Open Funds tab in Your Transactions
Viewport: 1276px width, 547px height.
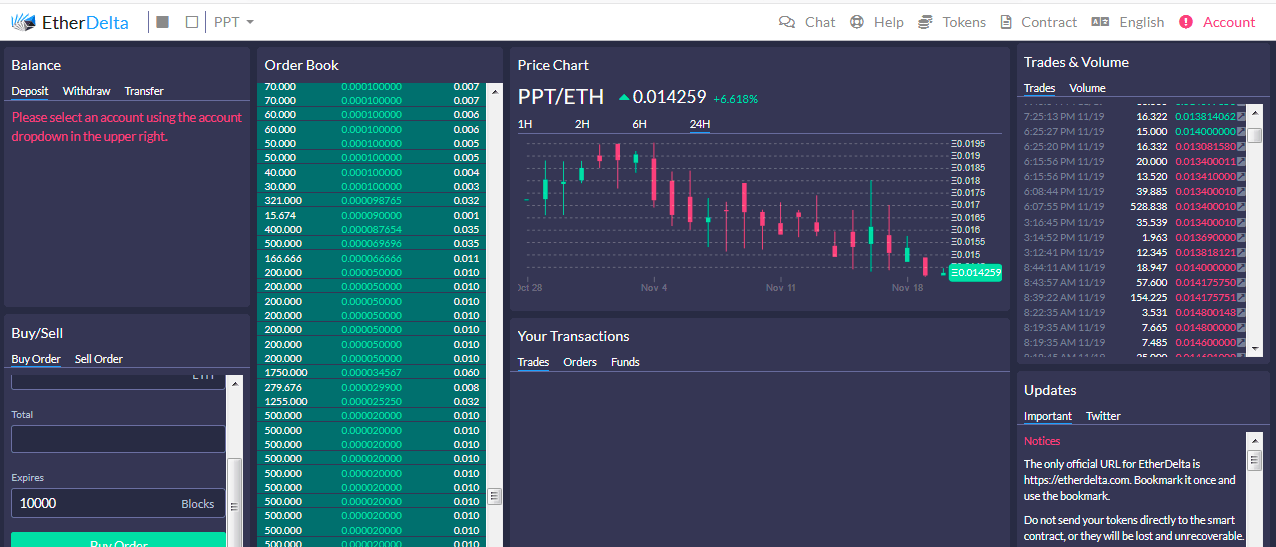tap(625, 362)
